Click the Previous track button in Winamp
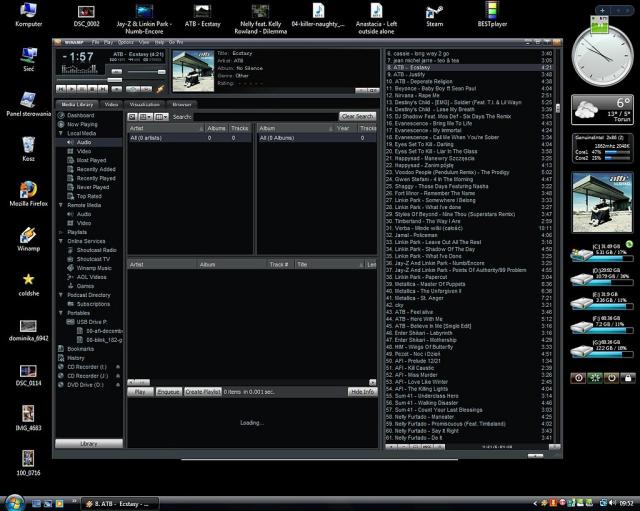This screenshot has height=511, width=640. (61, 89)
